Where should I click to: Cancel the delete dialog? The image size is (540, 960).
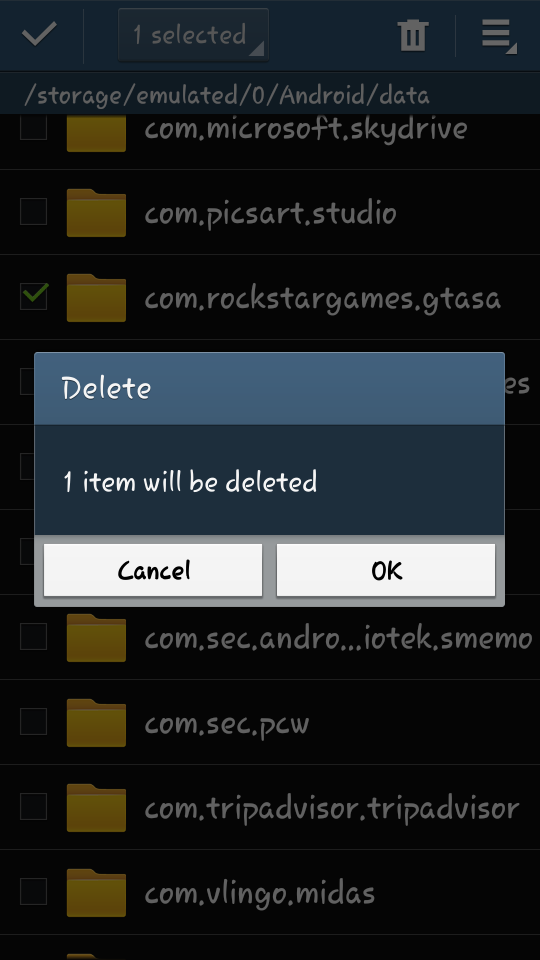(x=153, y=570)
